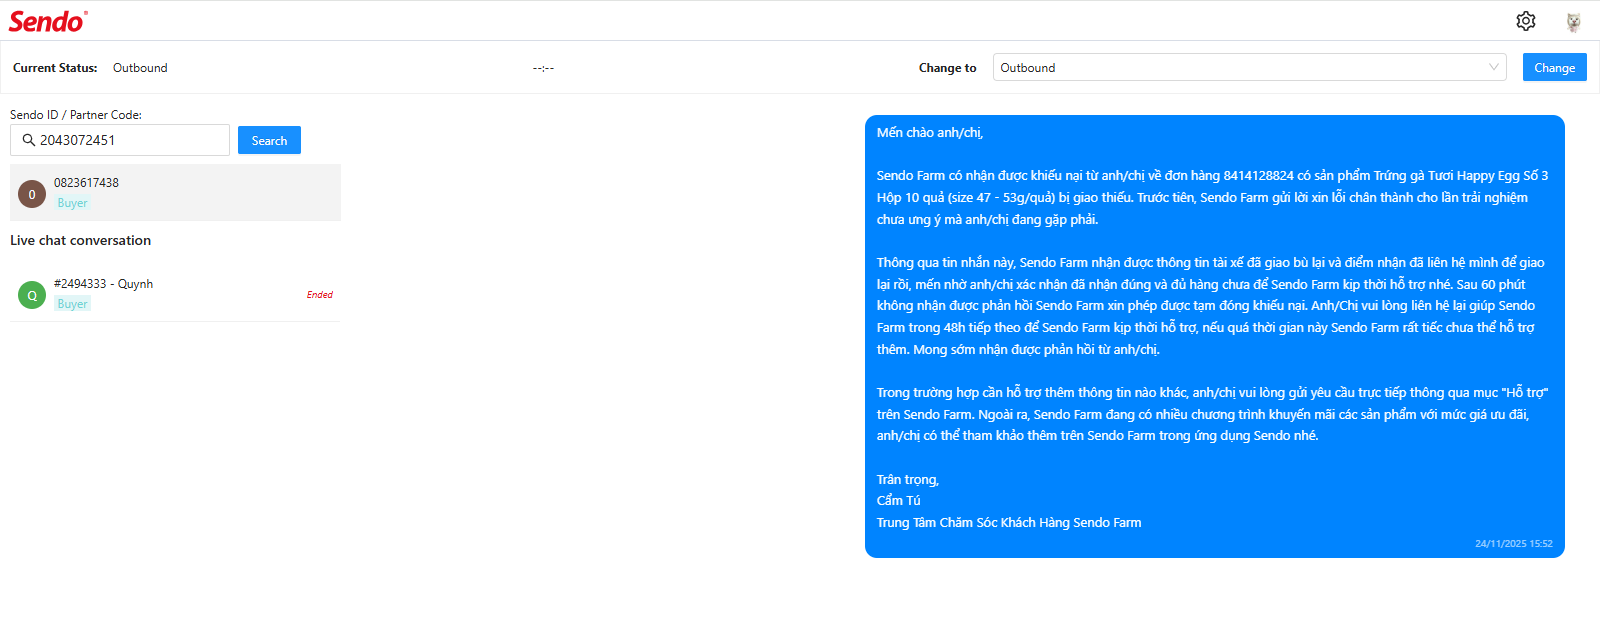Click the Buyer tag under Quynh

pos(72,304)
